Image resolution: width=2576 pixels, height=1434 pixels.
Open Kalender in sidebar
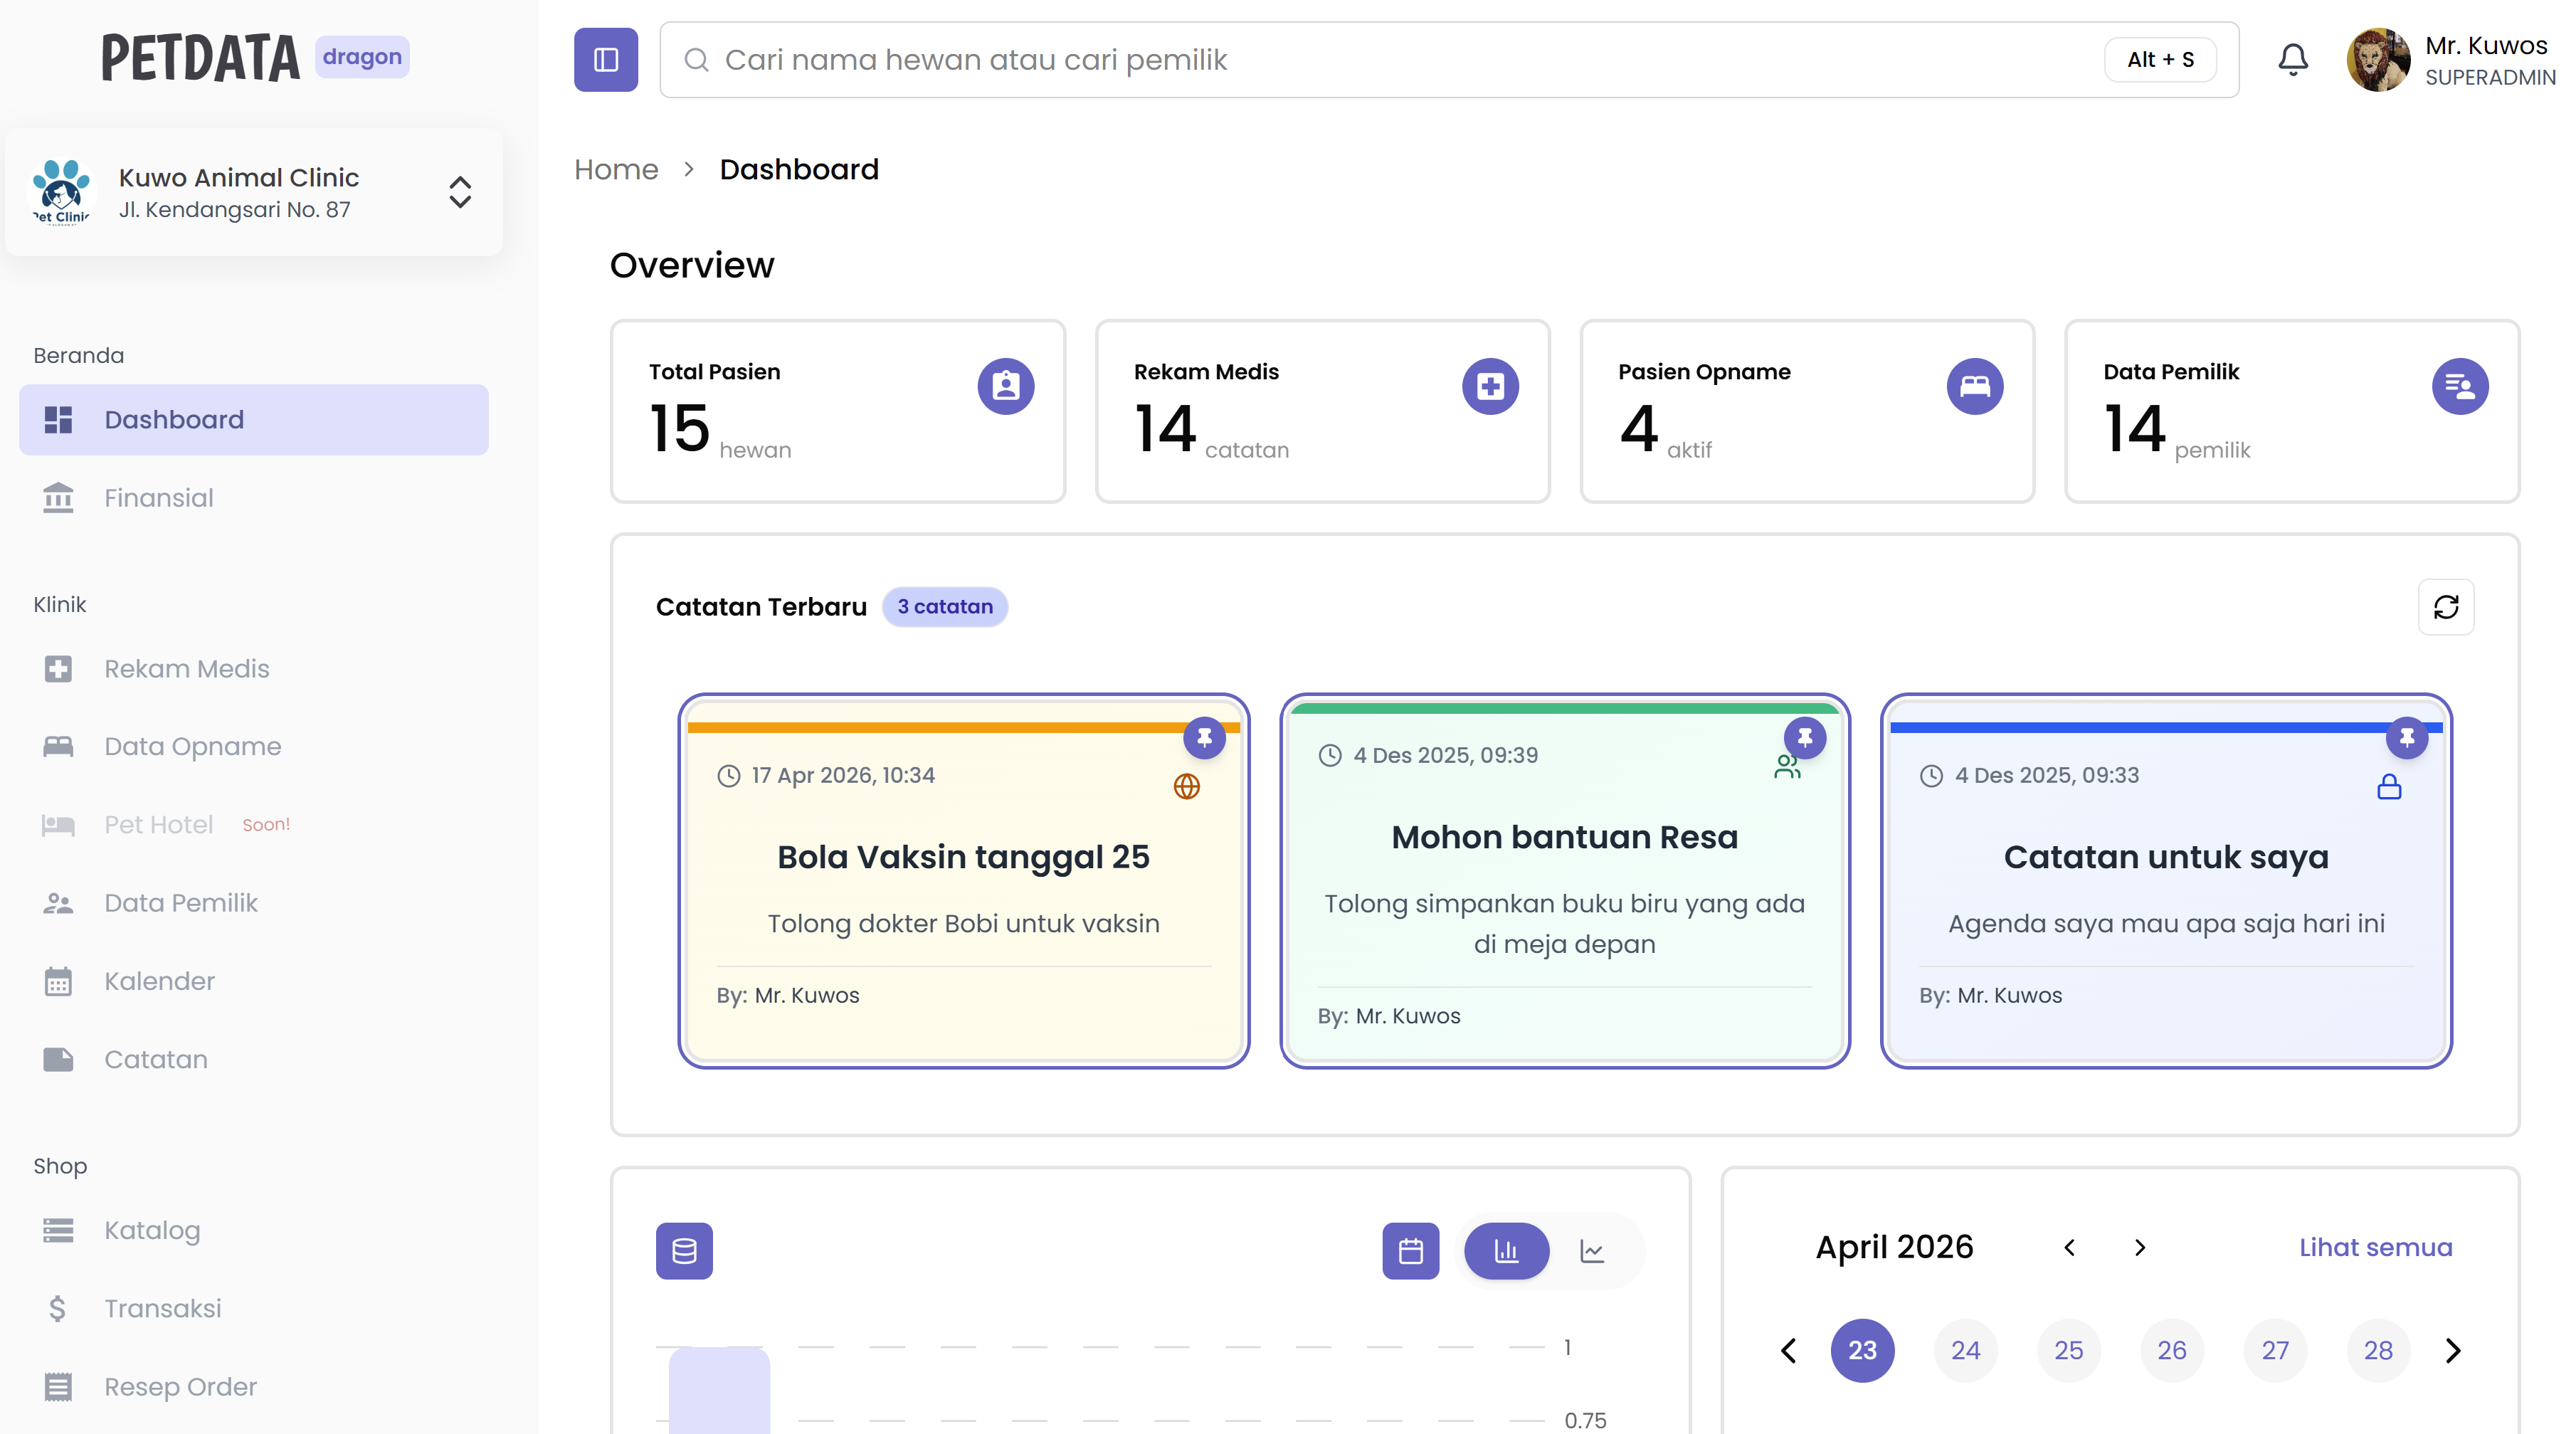[254, 981]
